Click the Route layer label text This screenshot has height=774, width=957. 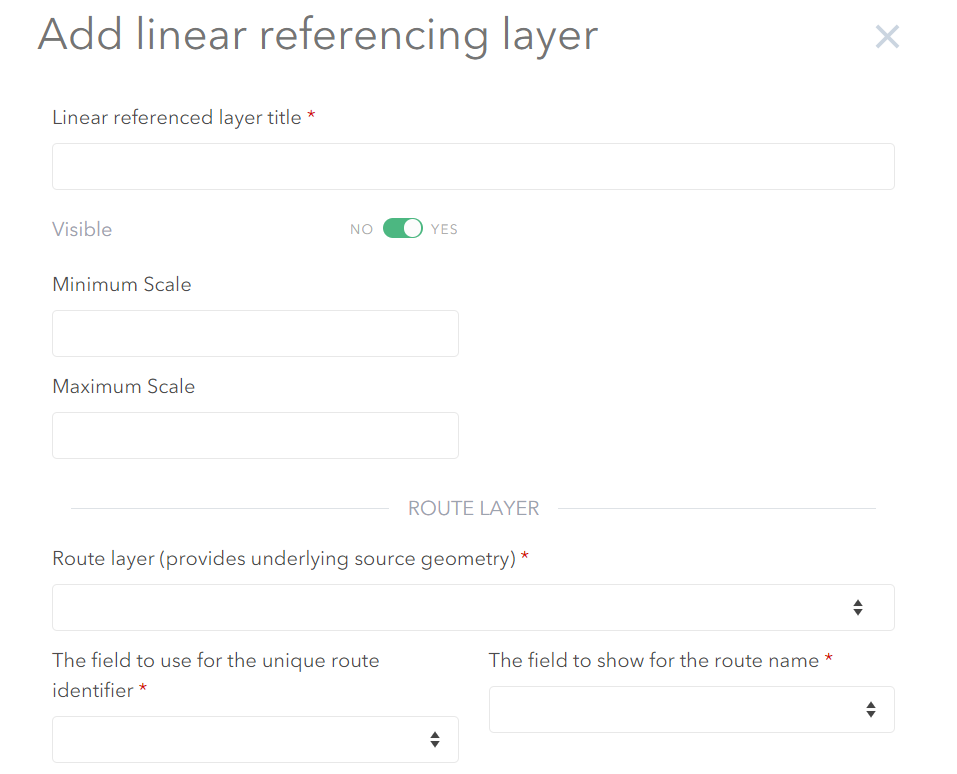[x=288, y=558]
